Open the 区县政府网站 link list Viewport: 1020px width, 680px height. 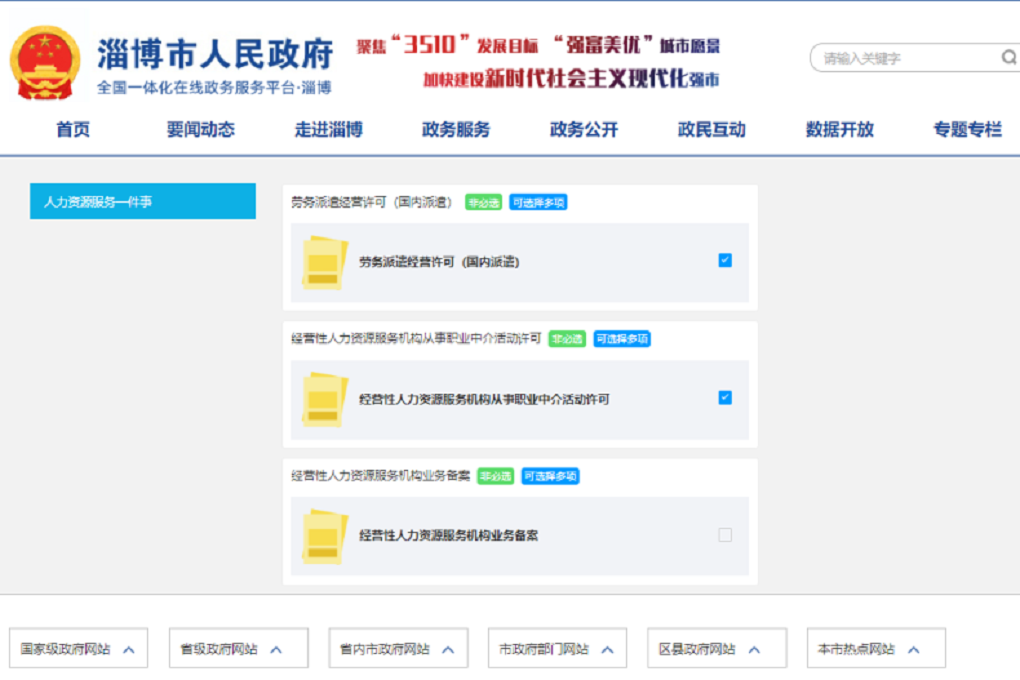[x=716, y=649]
